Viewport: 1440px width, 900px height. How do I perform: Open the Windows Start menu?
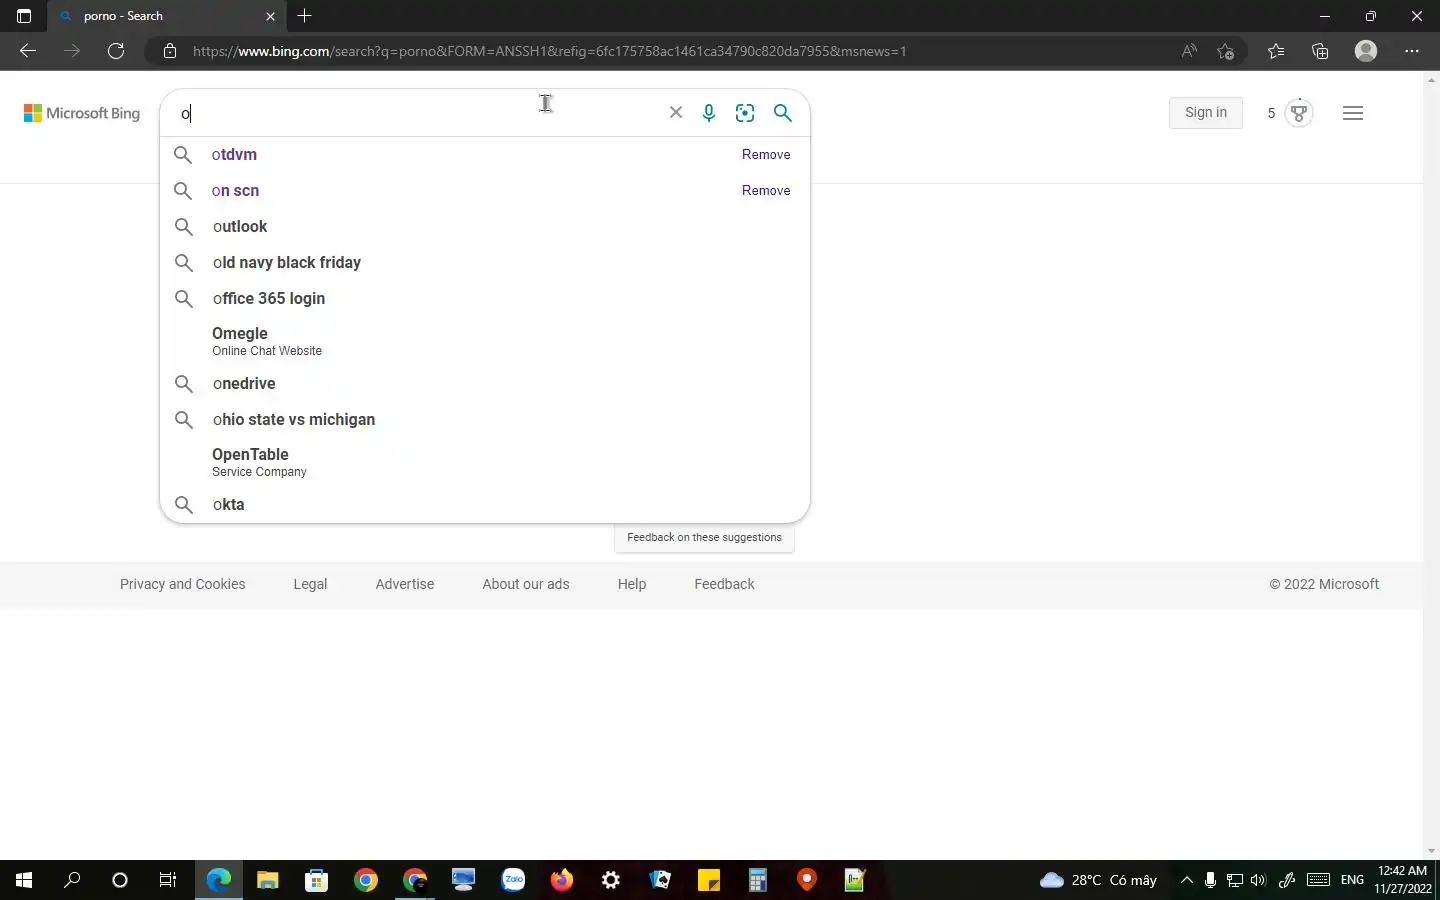24,880
